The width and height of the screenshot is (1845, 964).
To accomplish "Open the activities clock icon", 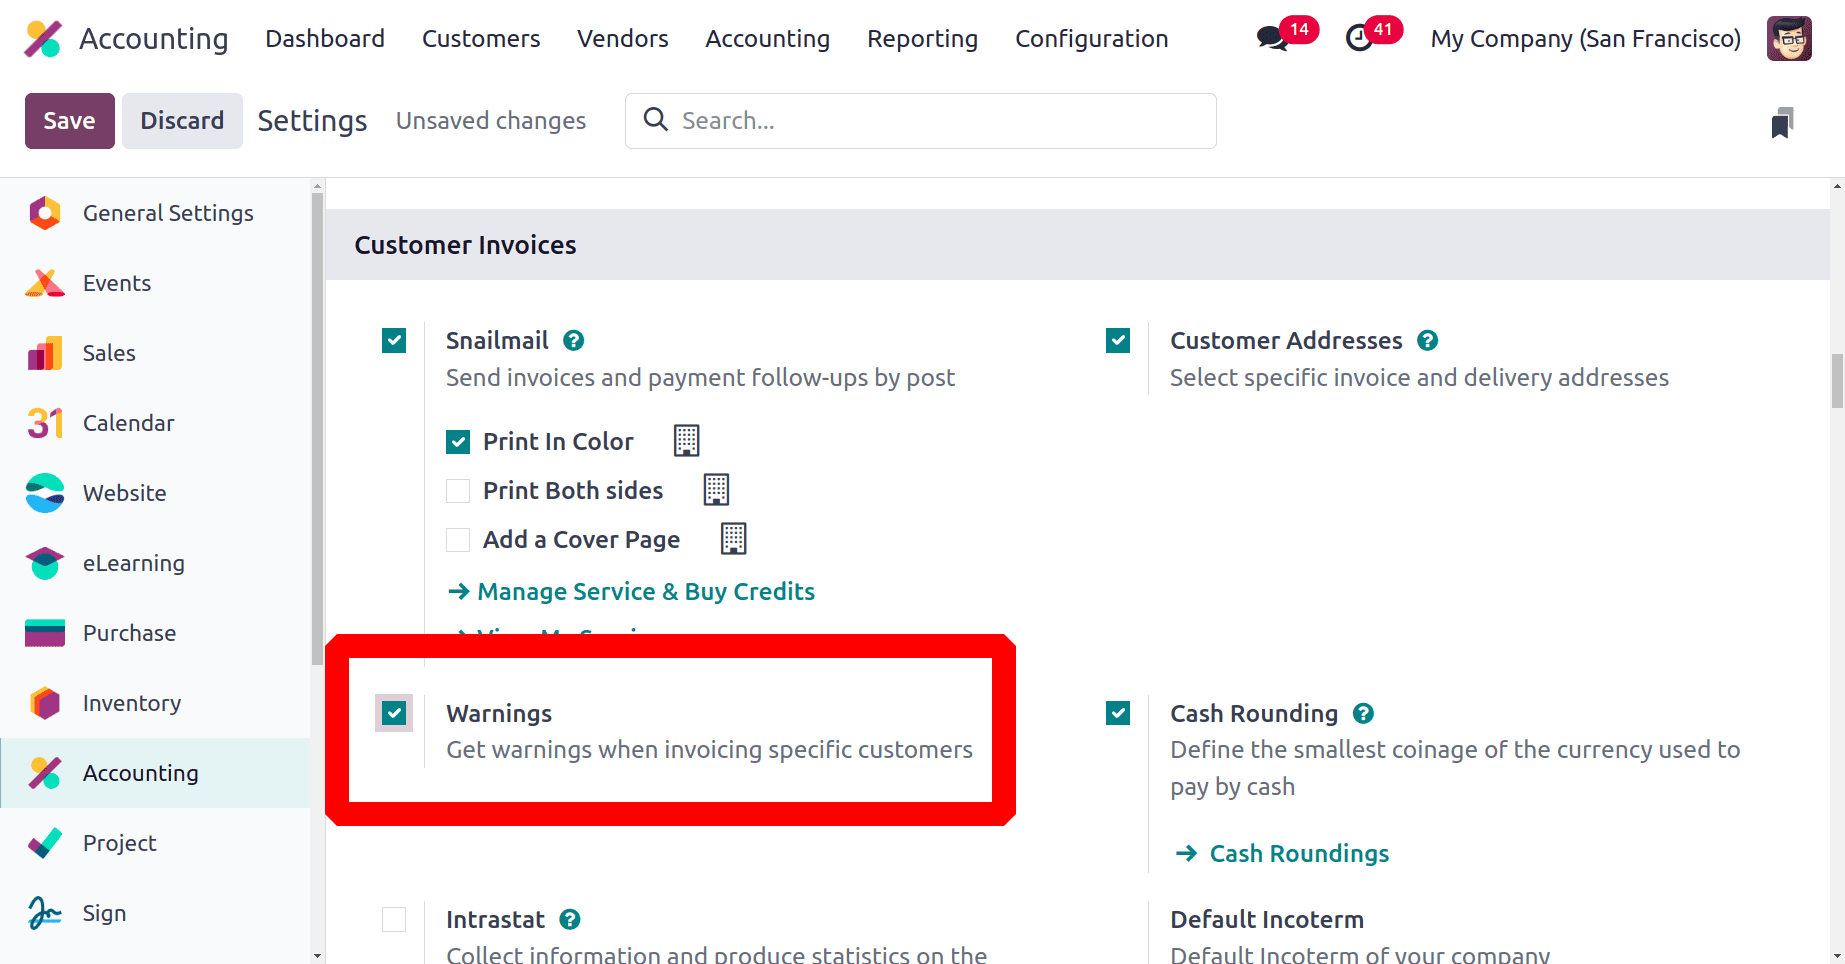I will (1360, 37).
